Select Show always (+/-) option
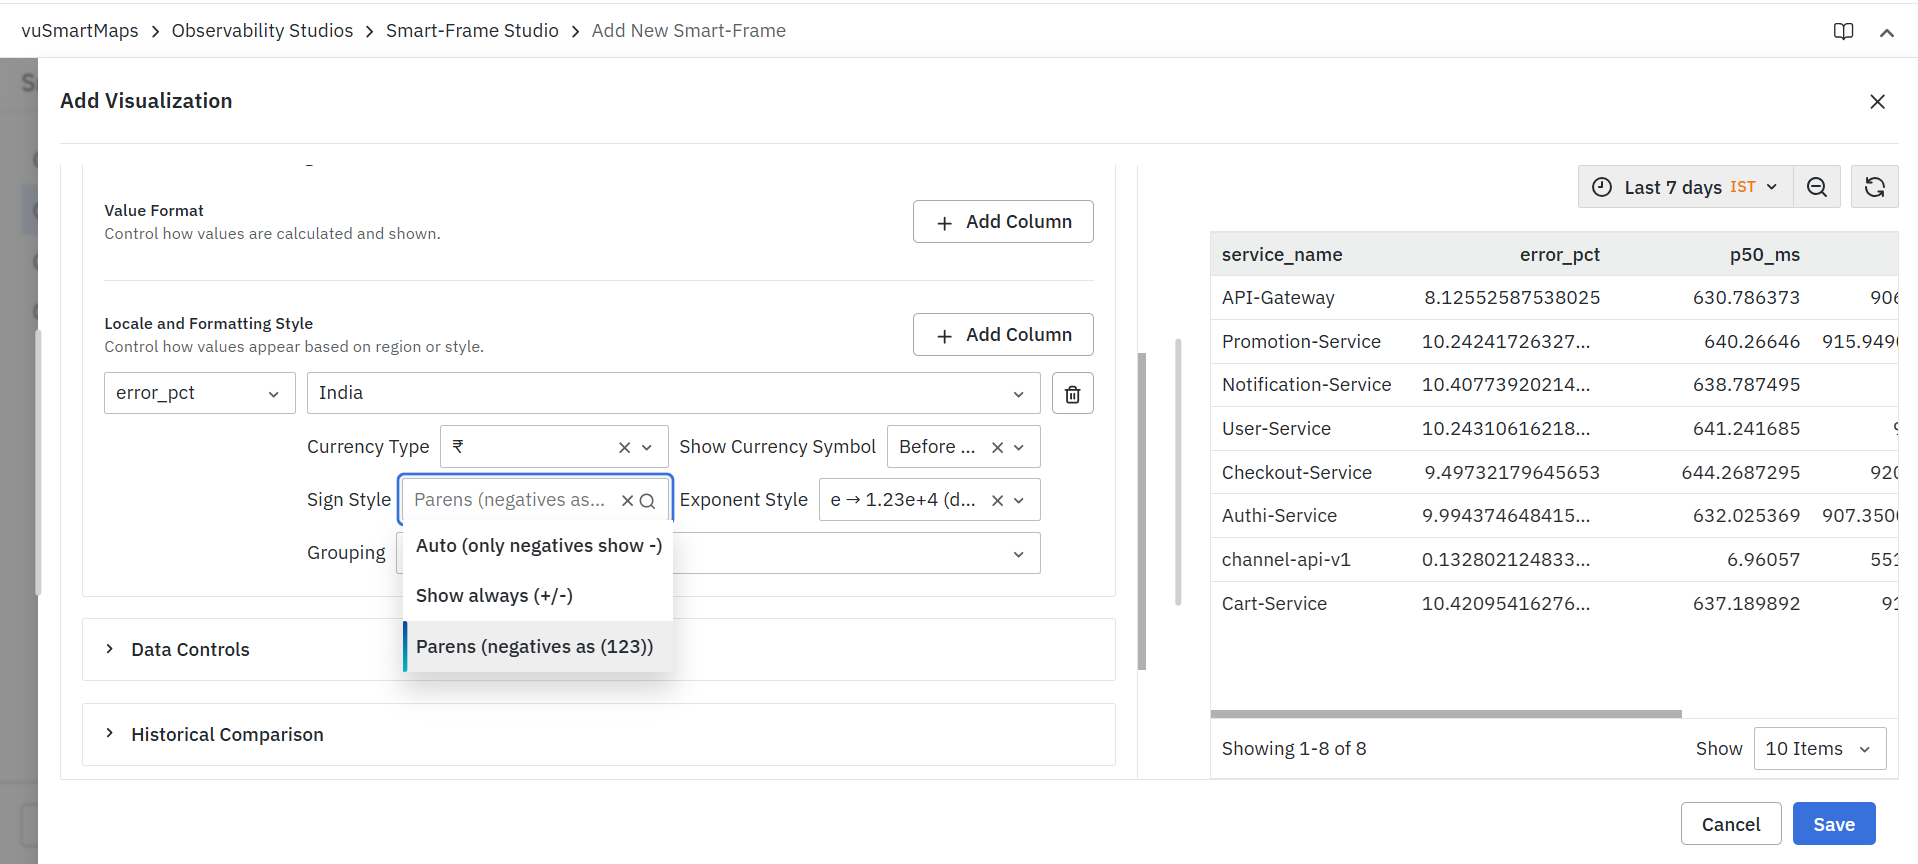 click(538, 596)
